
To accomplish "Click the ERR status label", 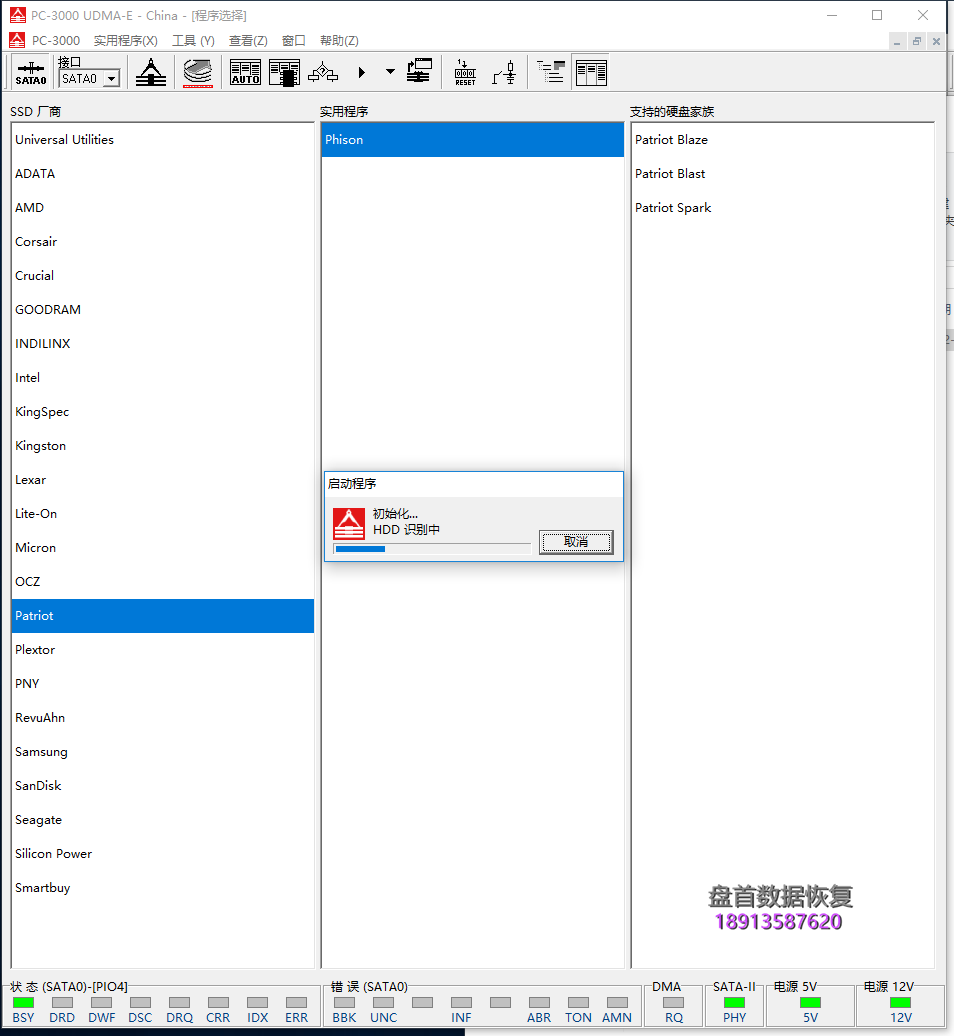I will click(297, 1018).
